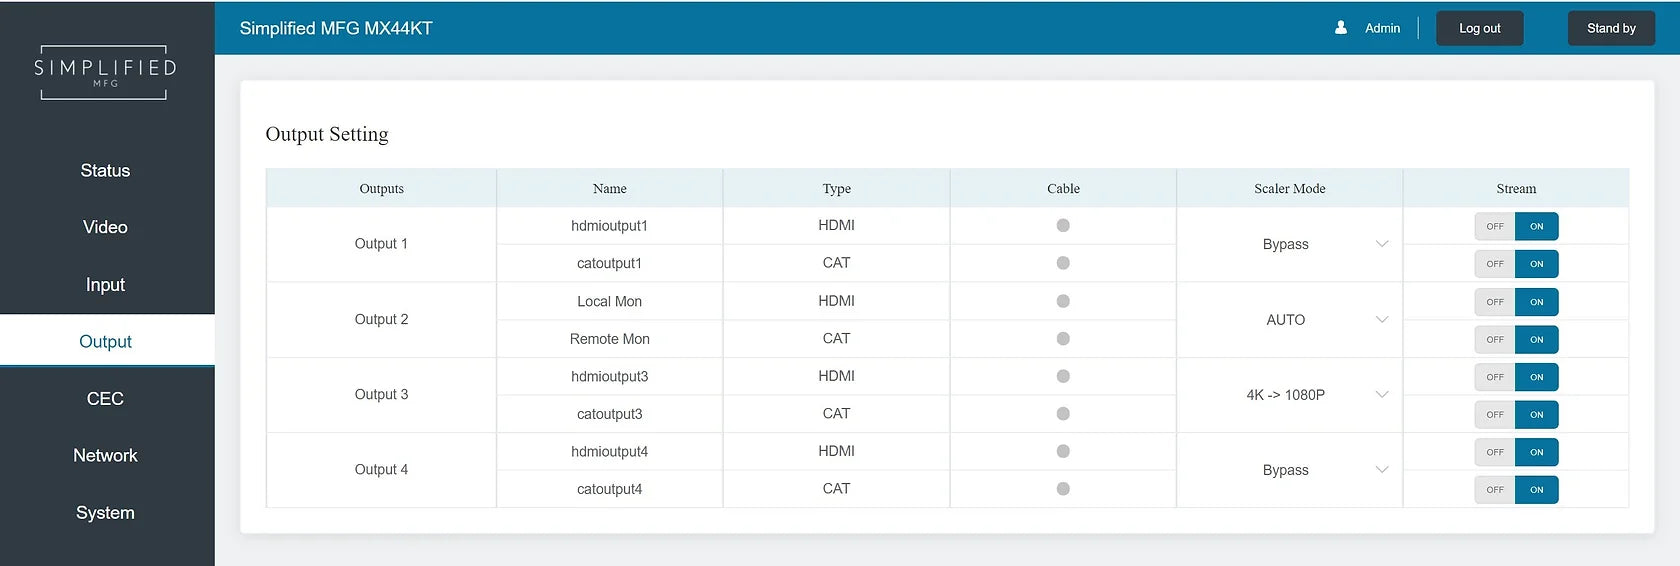This screenshot has height=566, width=1680.
Task: Expand the AUTO scaler mode dropdown
Action: tap(1289, 320)
